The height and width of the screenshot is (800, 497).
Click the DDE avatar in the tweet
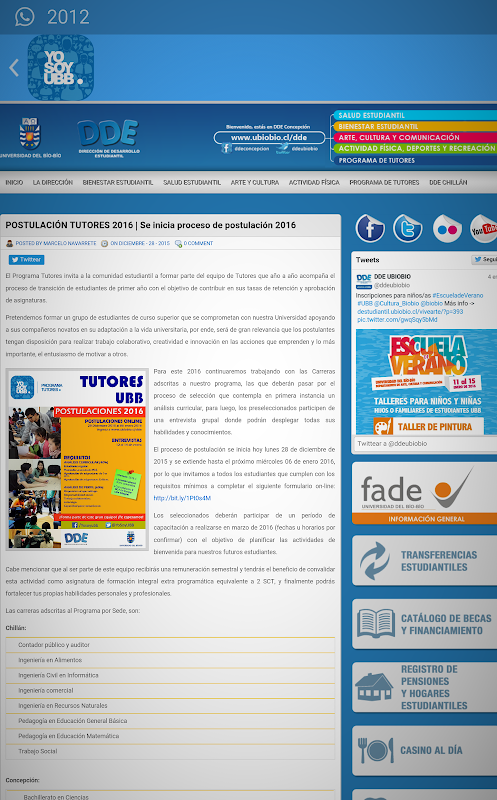(364, 281)
